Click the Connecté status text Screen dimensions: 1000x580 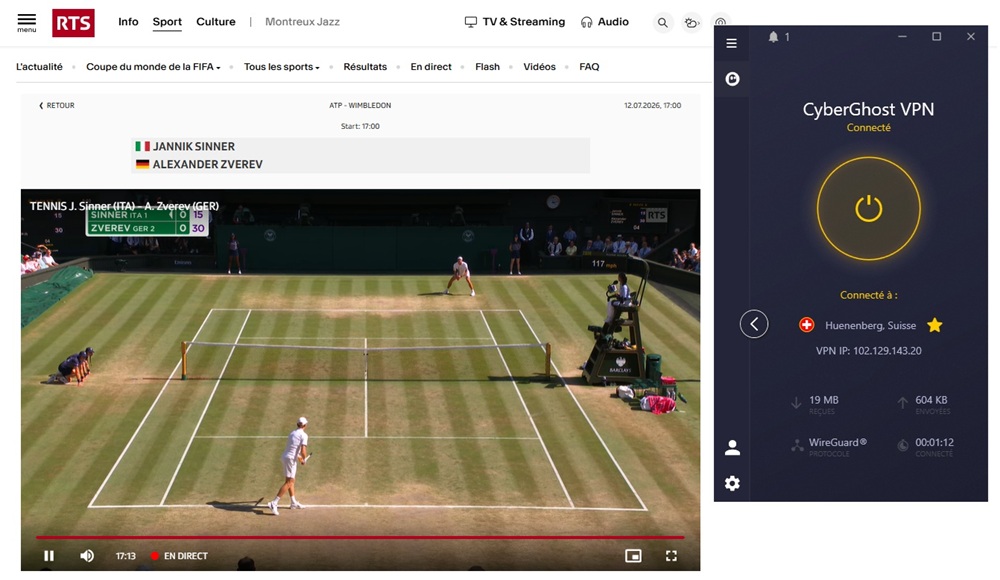click(x=869, y=128)
